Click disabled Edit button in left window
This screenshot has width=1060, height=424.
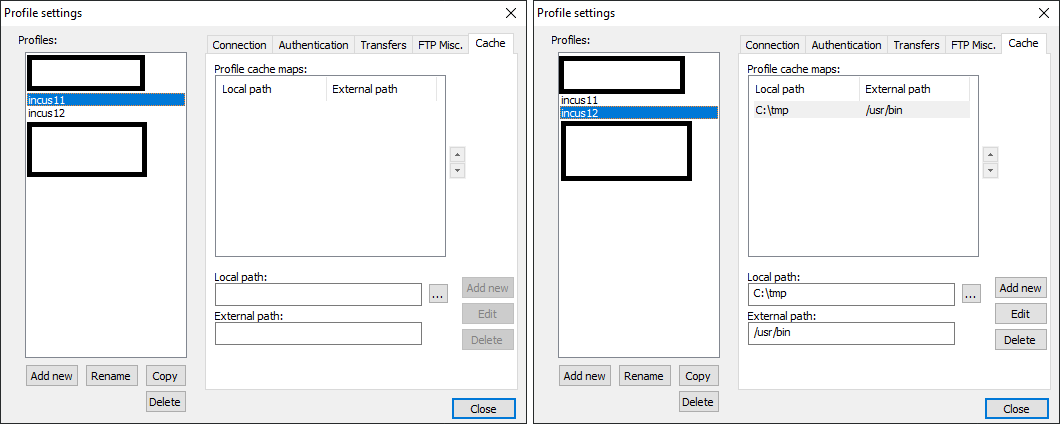point(487,314)
